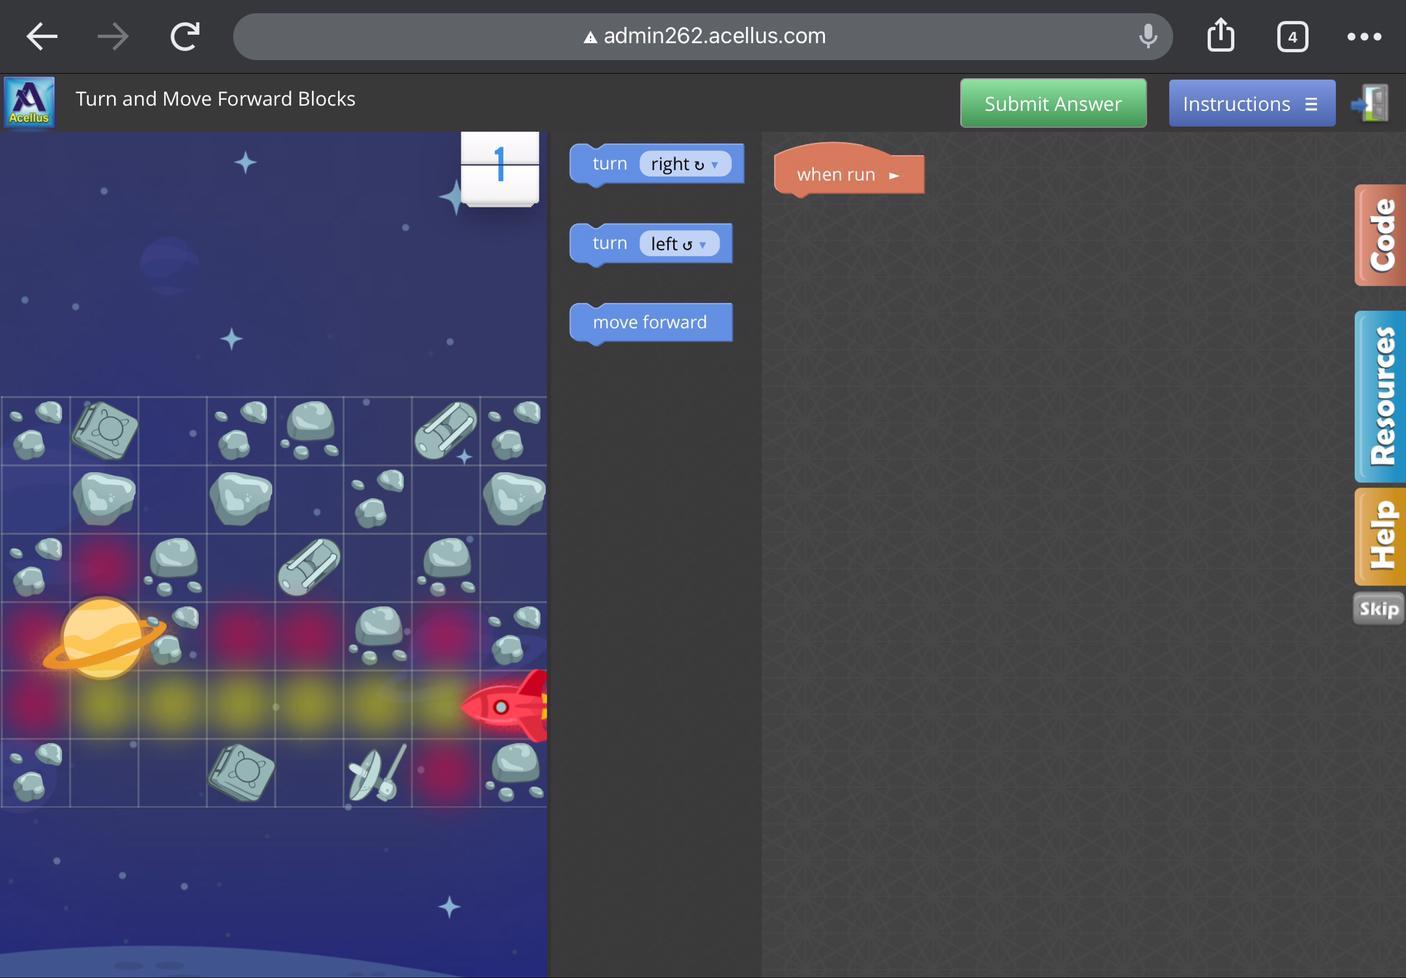The height and width of the screenshot is (978, 1406).
Task: Open the share icon in browser toolbar
Action: click(x=1220, y=36)
